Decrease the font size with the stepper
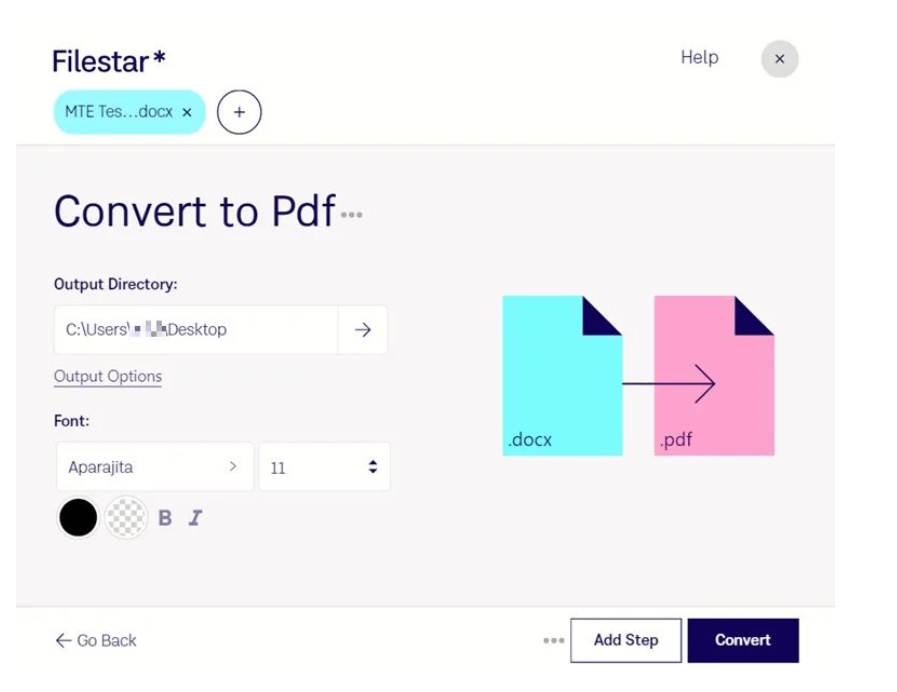Screen dimensions: 897x692 click(x=372, y=472)
